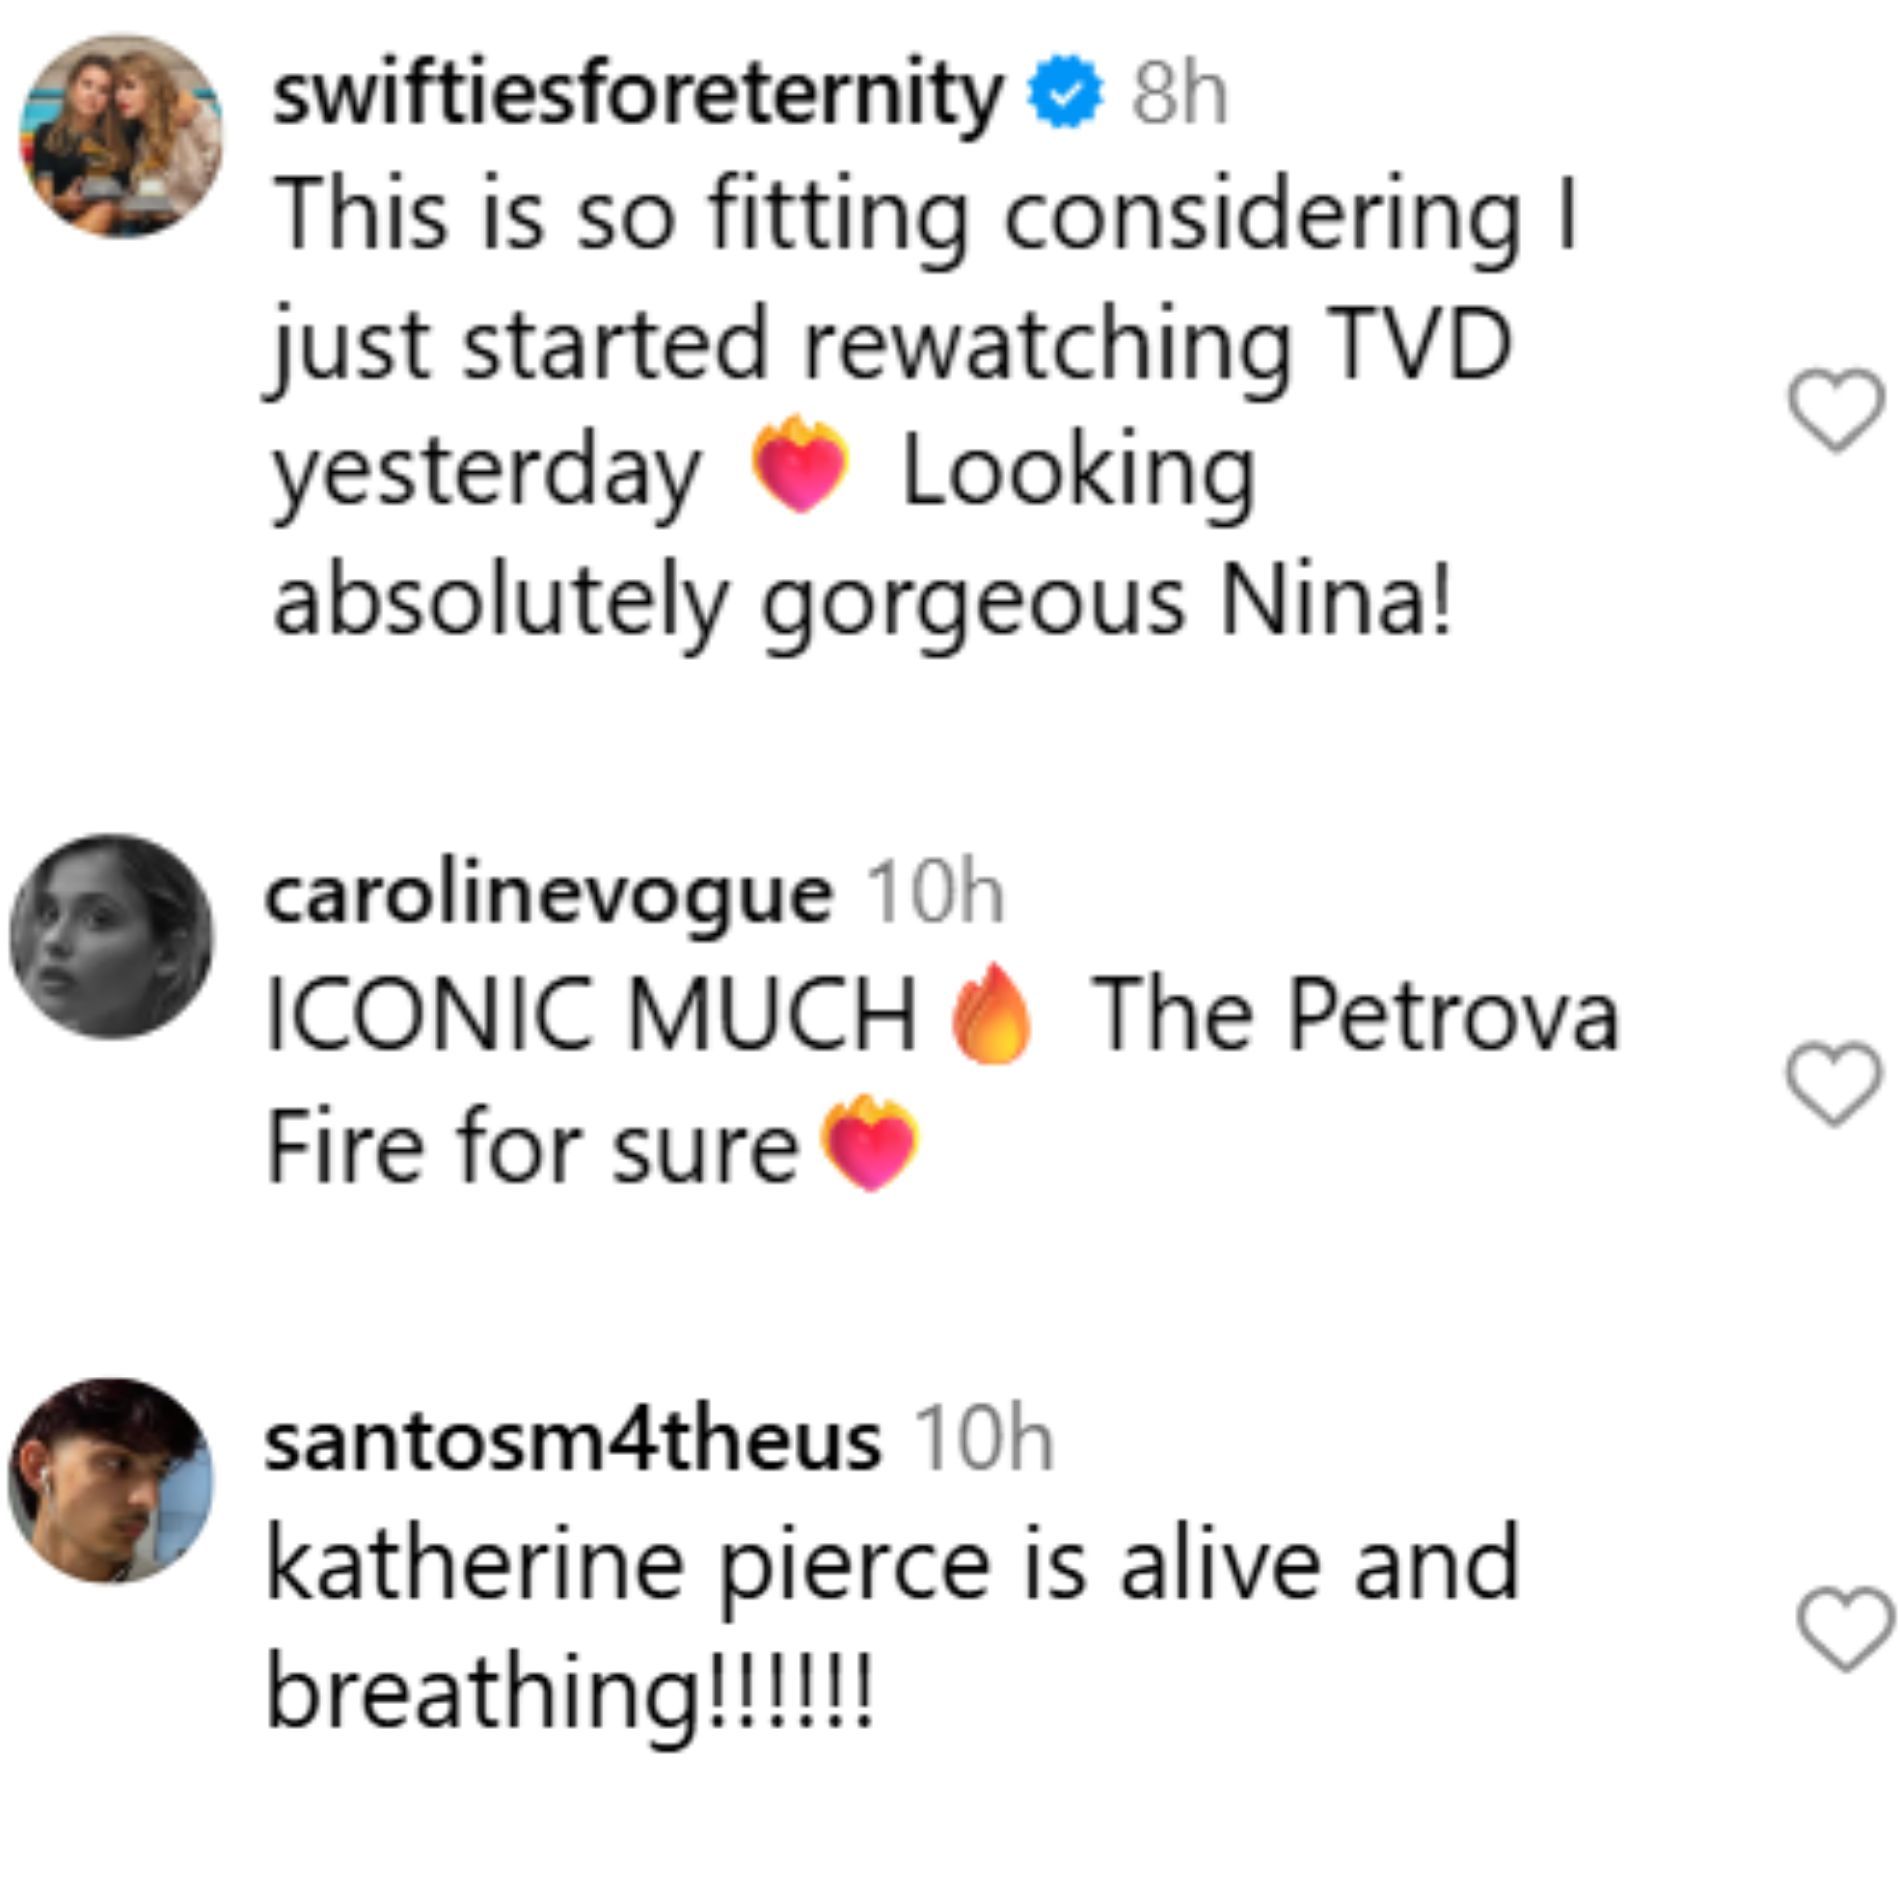Click the flame emoji after ICONIC MUCH
Screen dimensions: 1900x1900
[x=991, y=1014]
